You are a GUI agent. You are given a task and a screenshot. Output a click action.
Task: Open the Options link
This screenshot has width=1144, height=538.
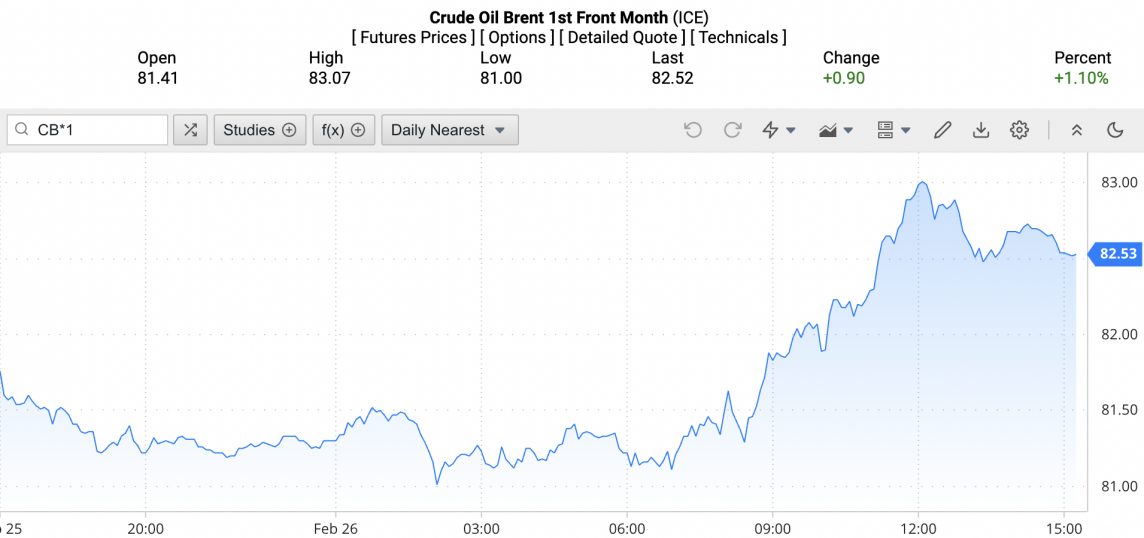[x=518, y=37]
